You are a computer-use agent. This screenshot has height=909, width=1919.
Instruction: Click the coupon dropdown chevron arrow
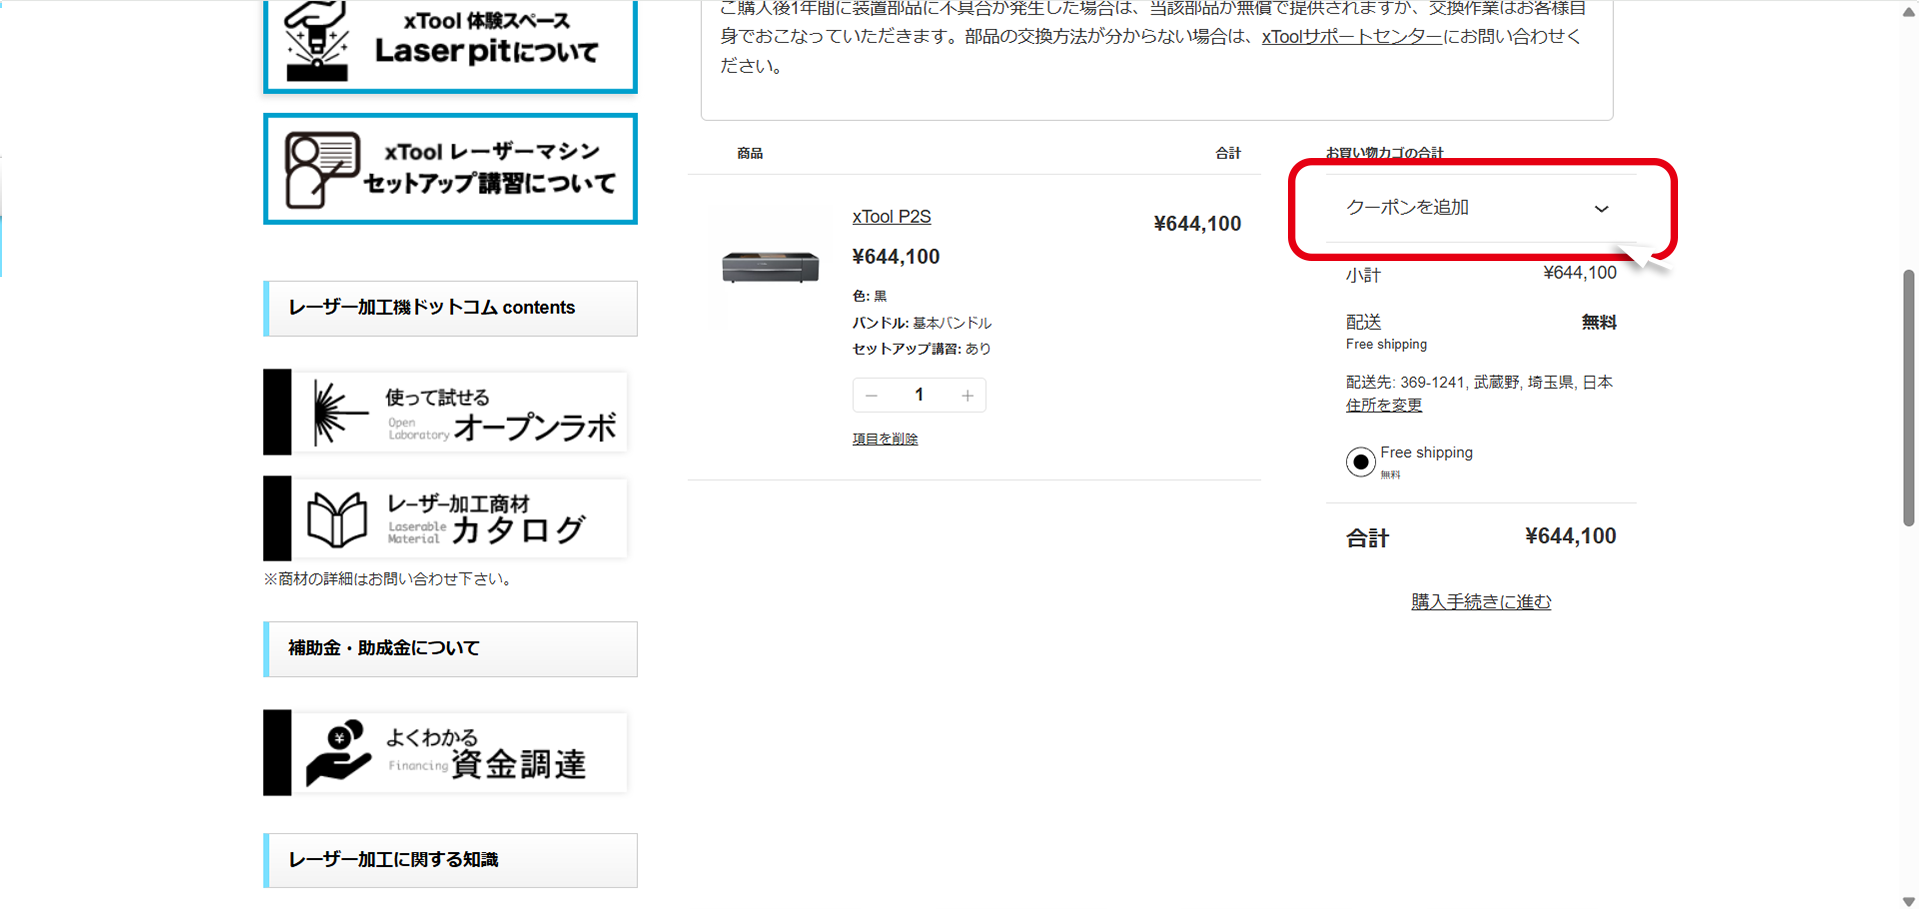point(1601,209)
